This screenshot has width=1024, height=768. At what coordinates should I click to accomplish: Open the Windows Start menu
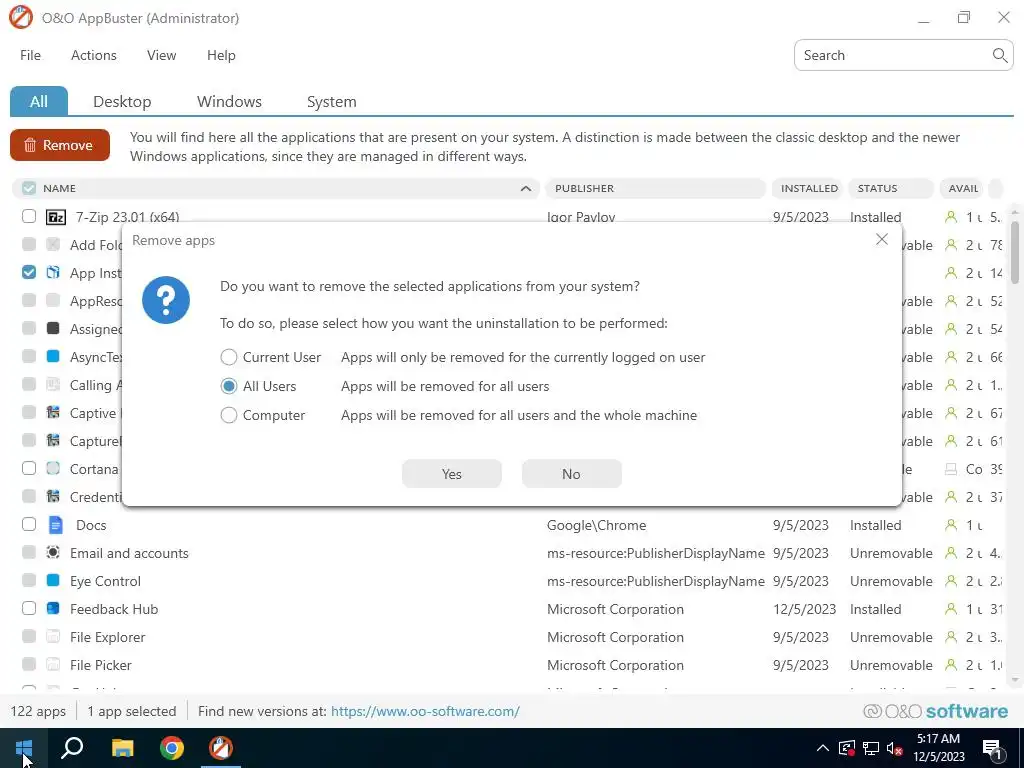tap(24, 748)
